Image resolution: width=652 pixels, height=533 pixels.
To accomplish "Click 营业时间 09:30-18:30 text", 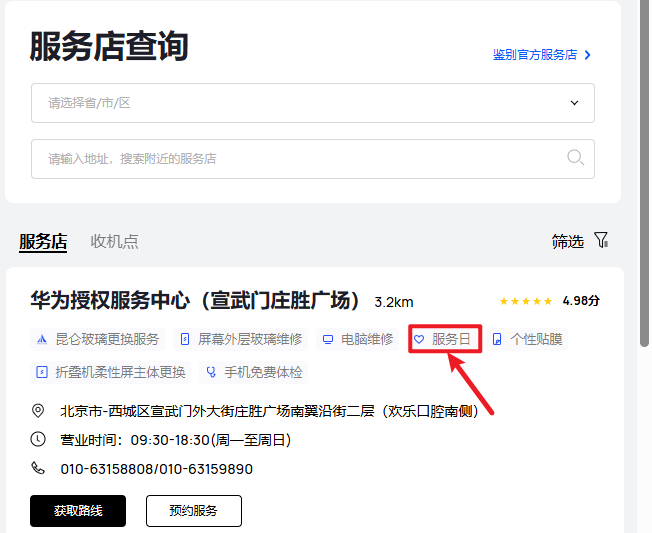I will click(x=175, y=440).
